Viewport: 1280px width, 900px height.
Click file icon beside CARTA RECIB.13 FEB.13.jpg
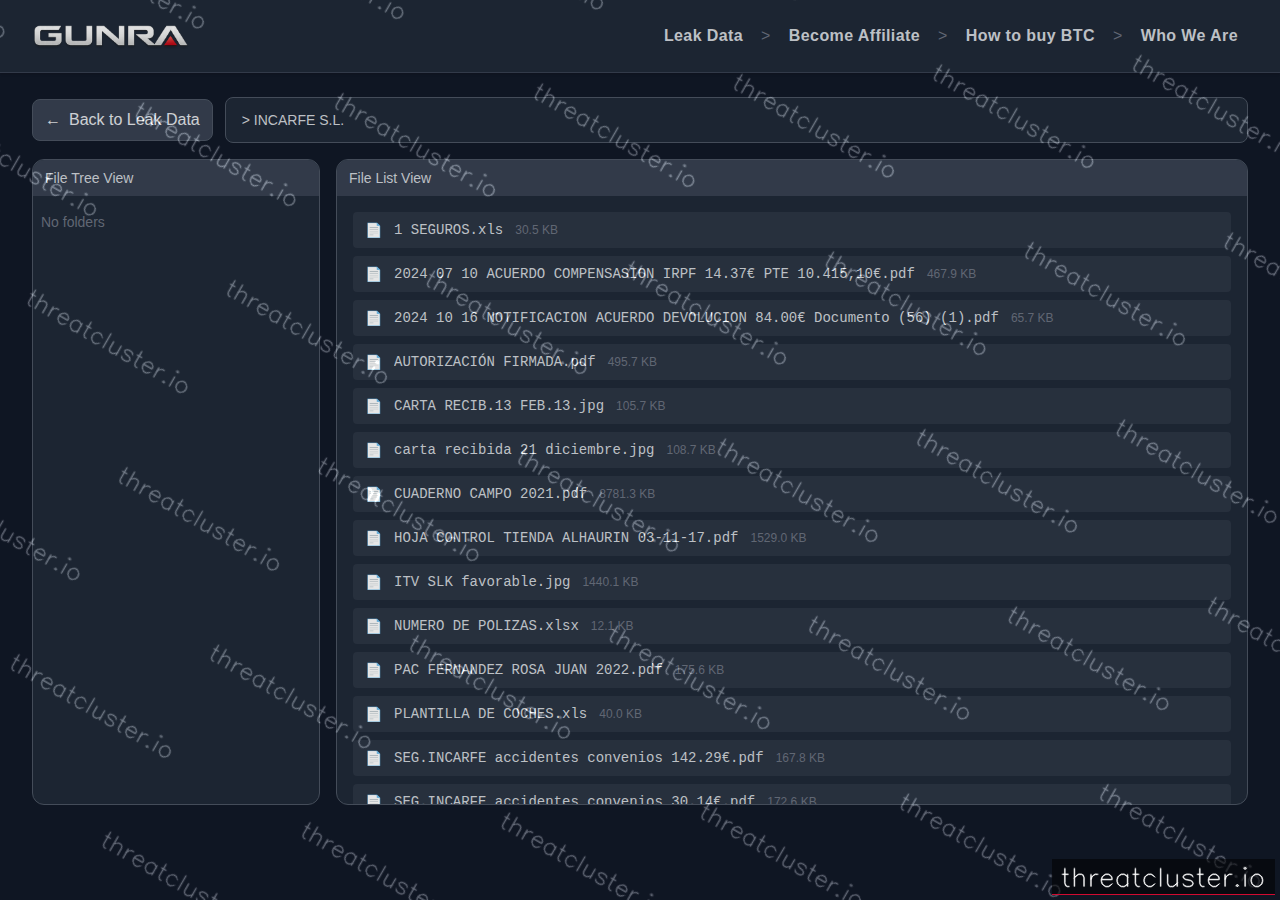[374, 406]
